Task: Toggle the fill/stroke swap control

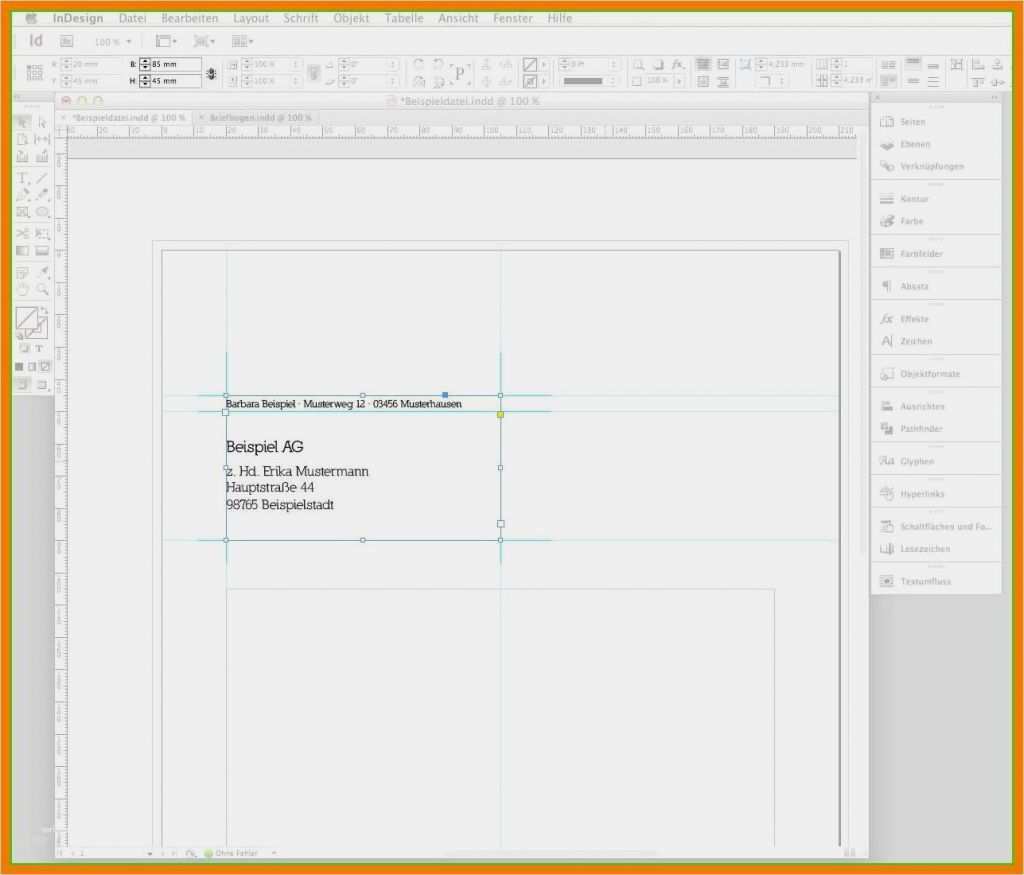Action: click(x=44, y=310)
